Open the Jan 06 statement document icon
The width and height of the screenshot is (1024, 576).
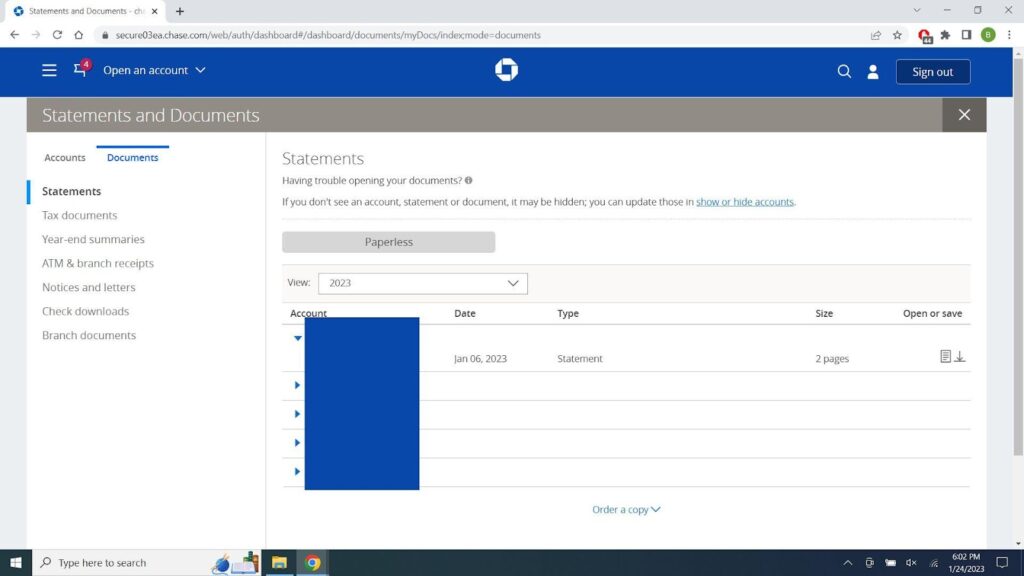(945, 357)
